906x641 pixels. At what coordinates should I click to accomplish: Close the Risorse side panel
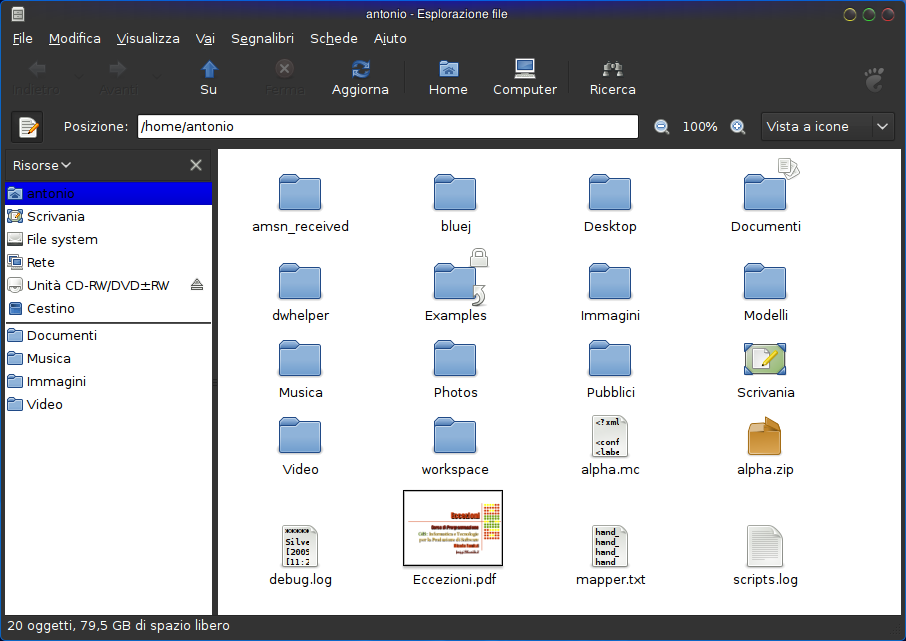(x=196, y=165)
